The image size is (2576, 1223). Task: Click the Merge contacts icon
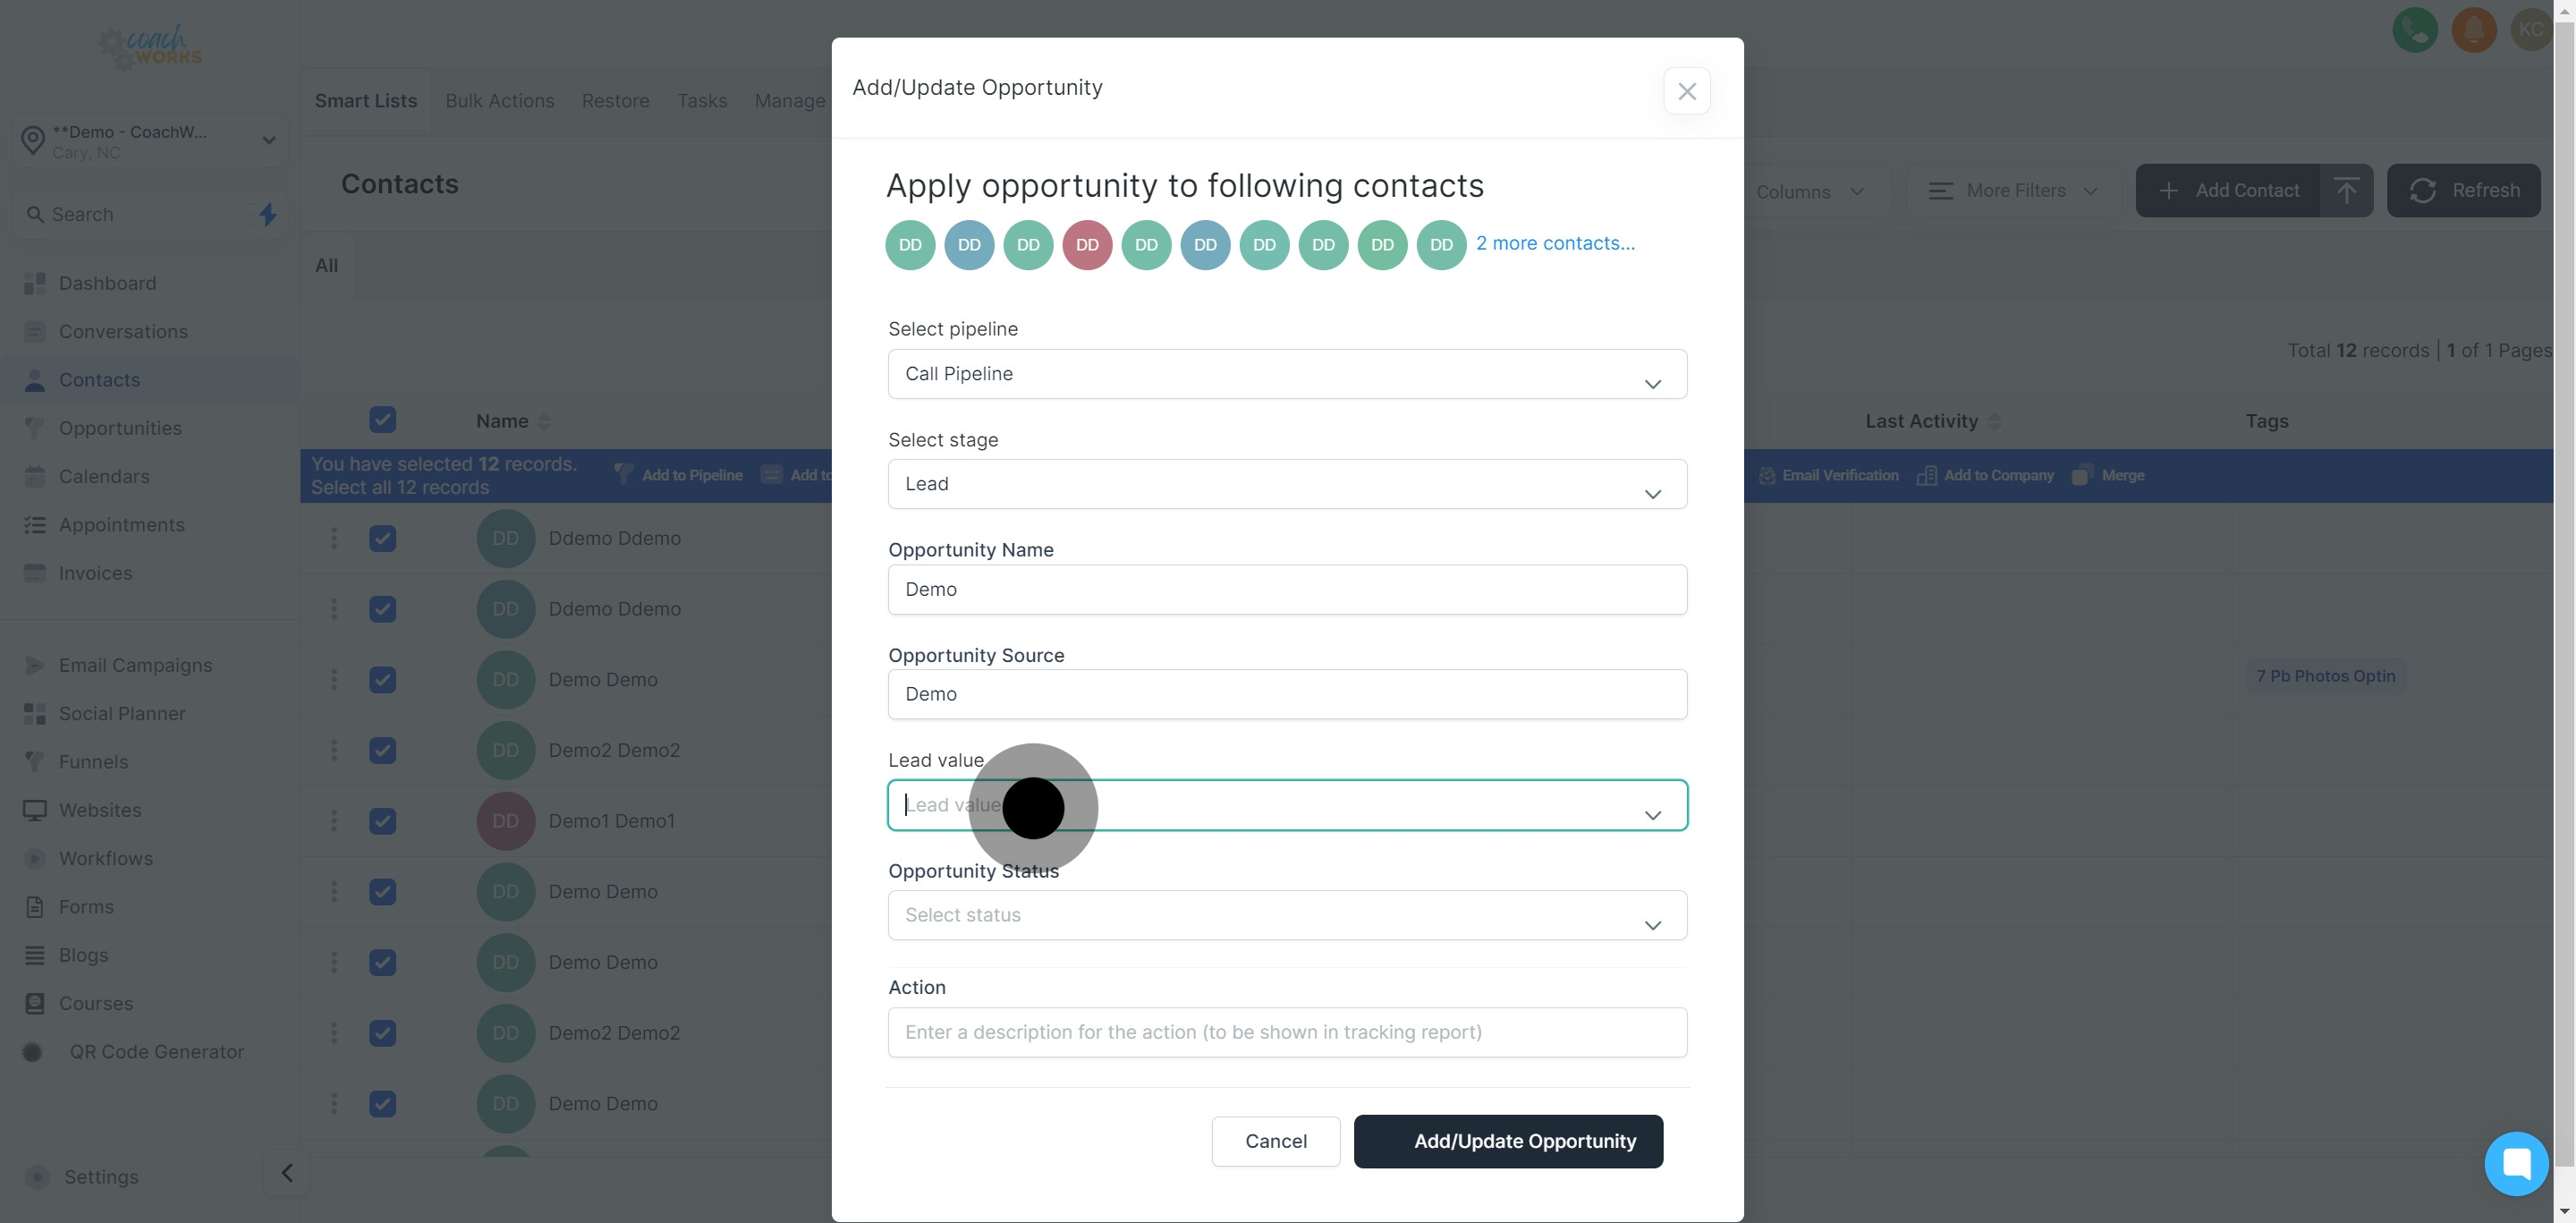2082,475
